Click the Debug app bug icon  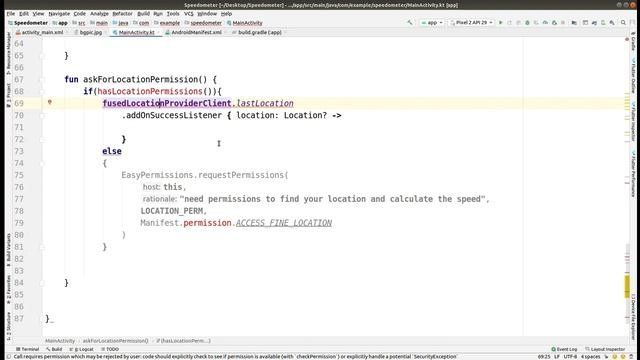click(x=527, y=22)
